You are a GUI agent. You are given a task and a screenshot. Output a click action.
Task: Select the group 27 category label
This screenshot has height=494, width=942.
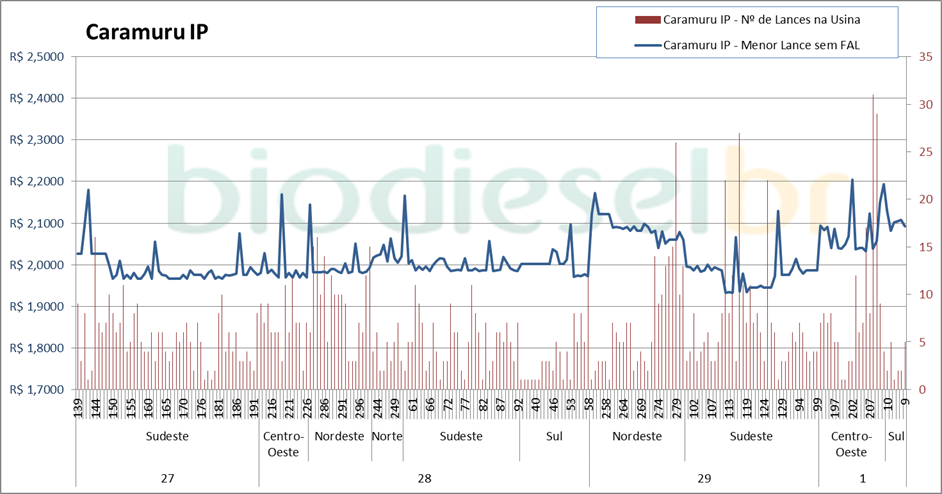click(167, 478)
